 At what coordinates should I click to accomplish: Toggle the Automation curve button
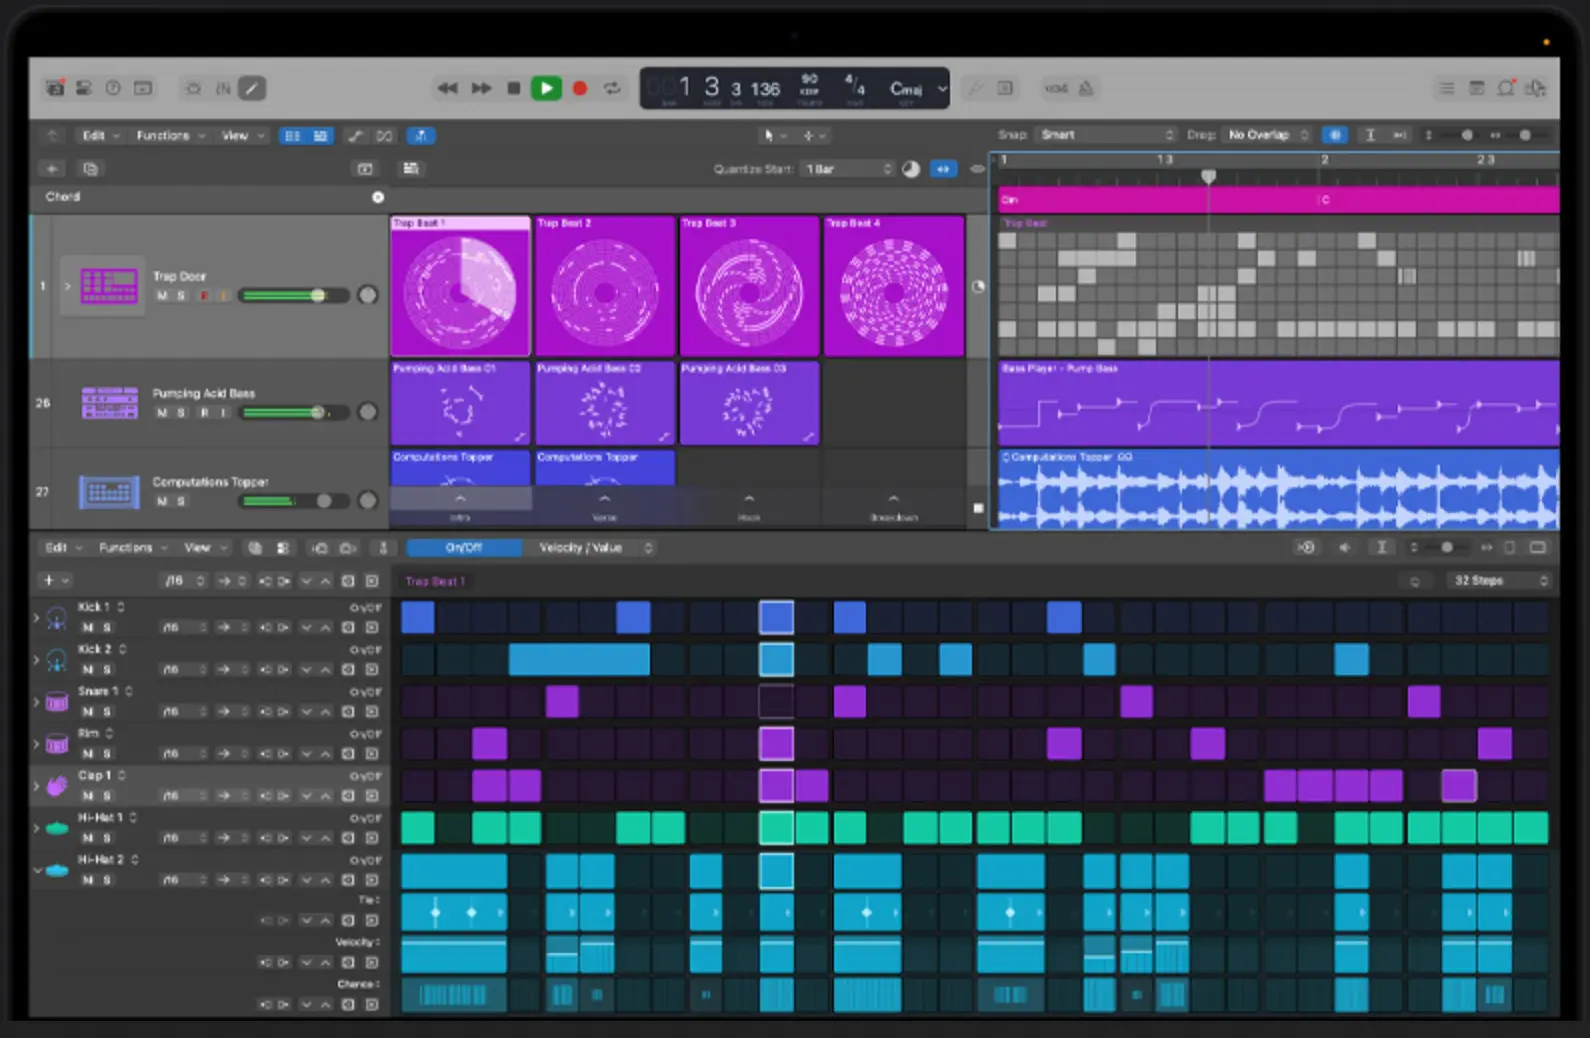click(356, 135)
